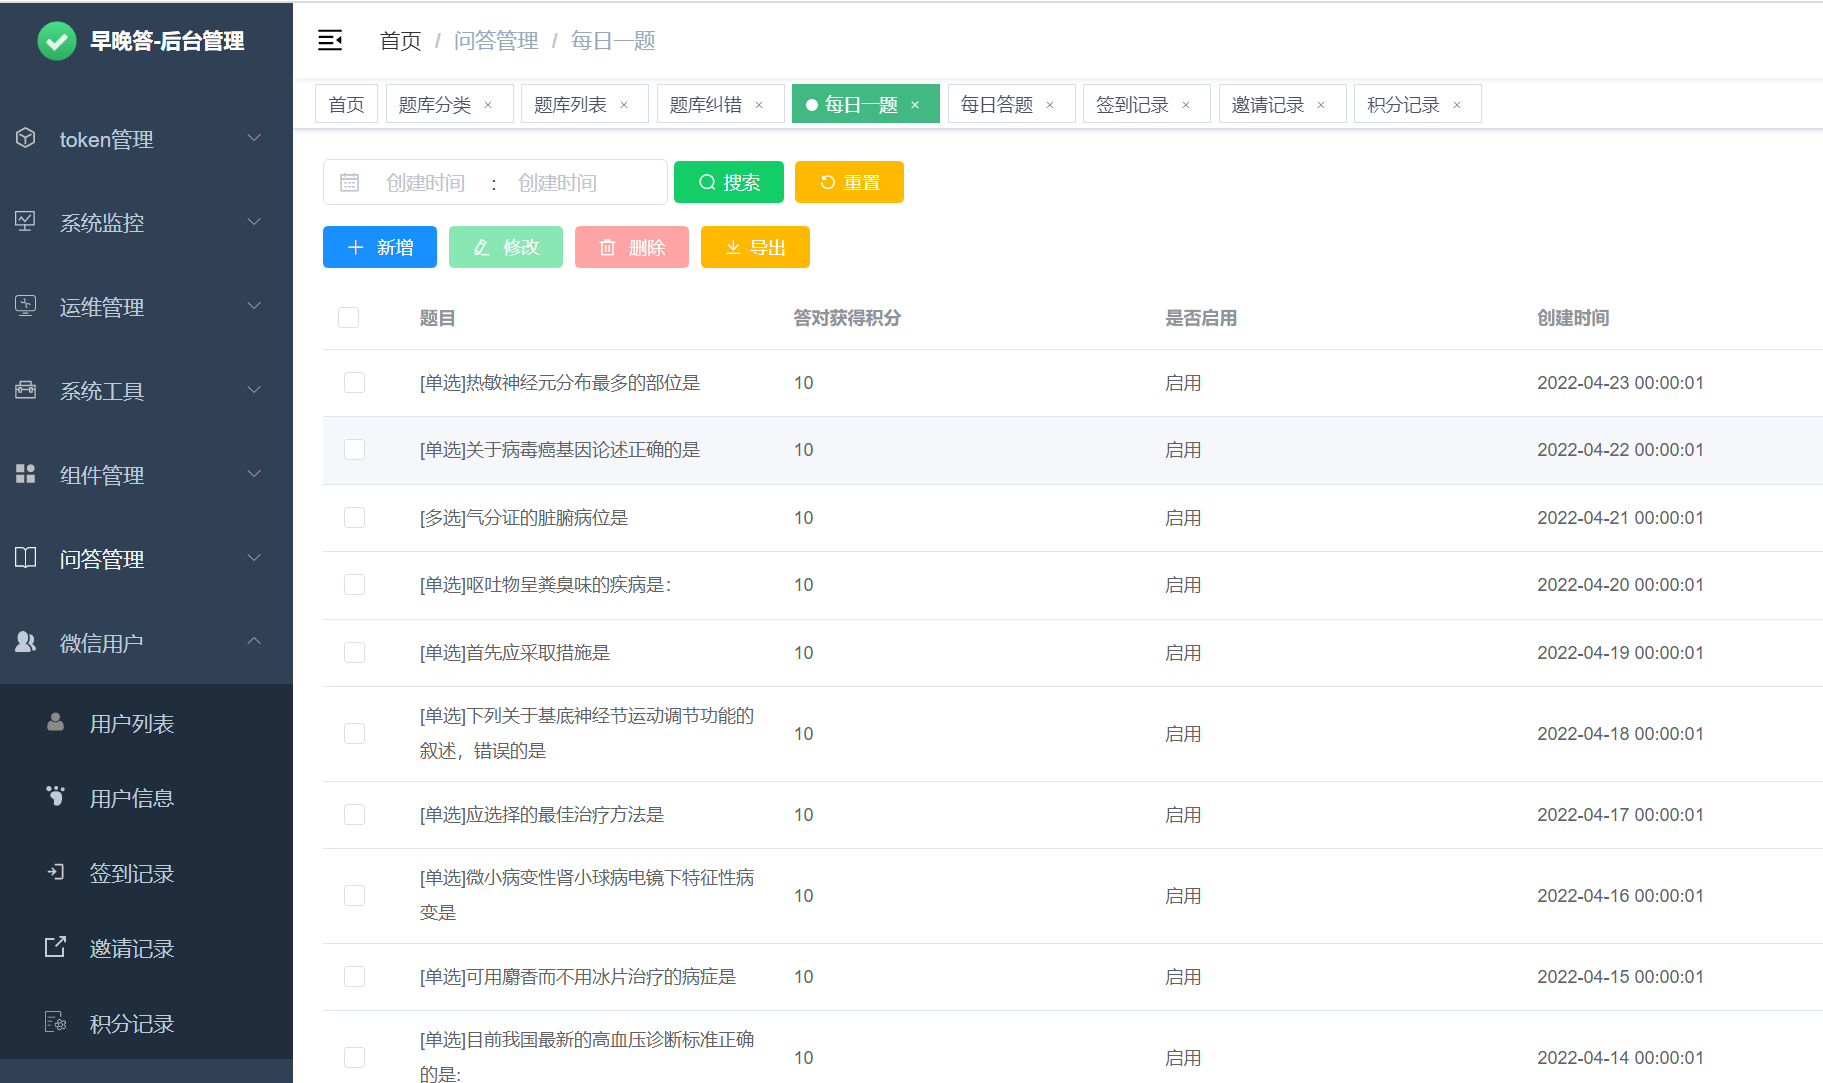
Task: Click the 新增 button
Action: pos(379,247)
